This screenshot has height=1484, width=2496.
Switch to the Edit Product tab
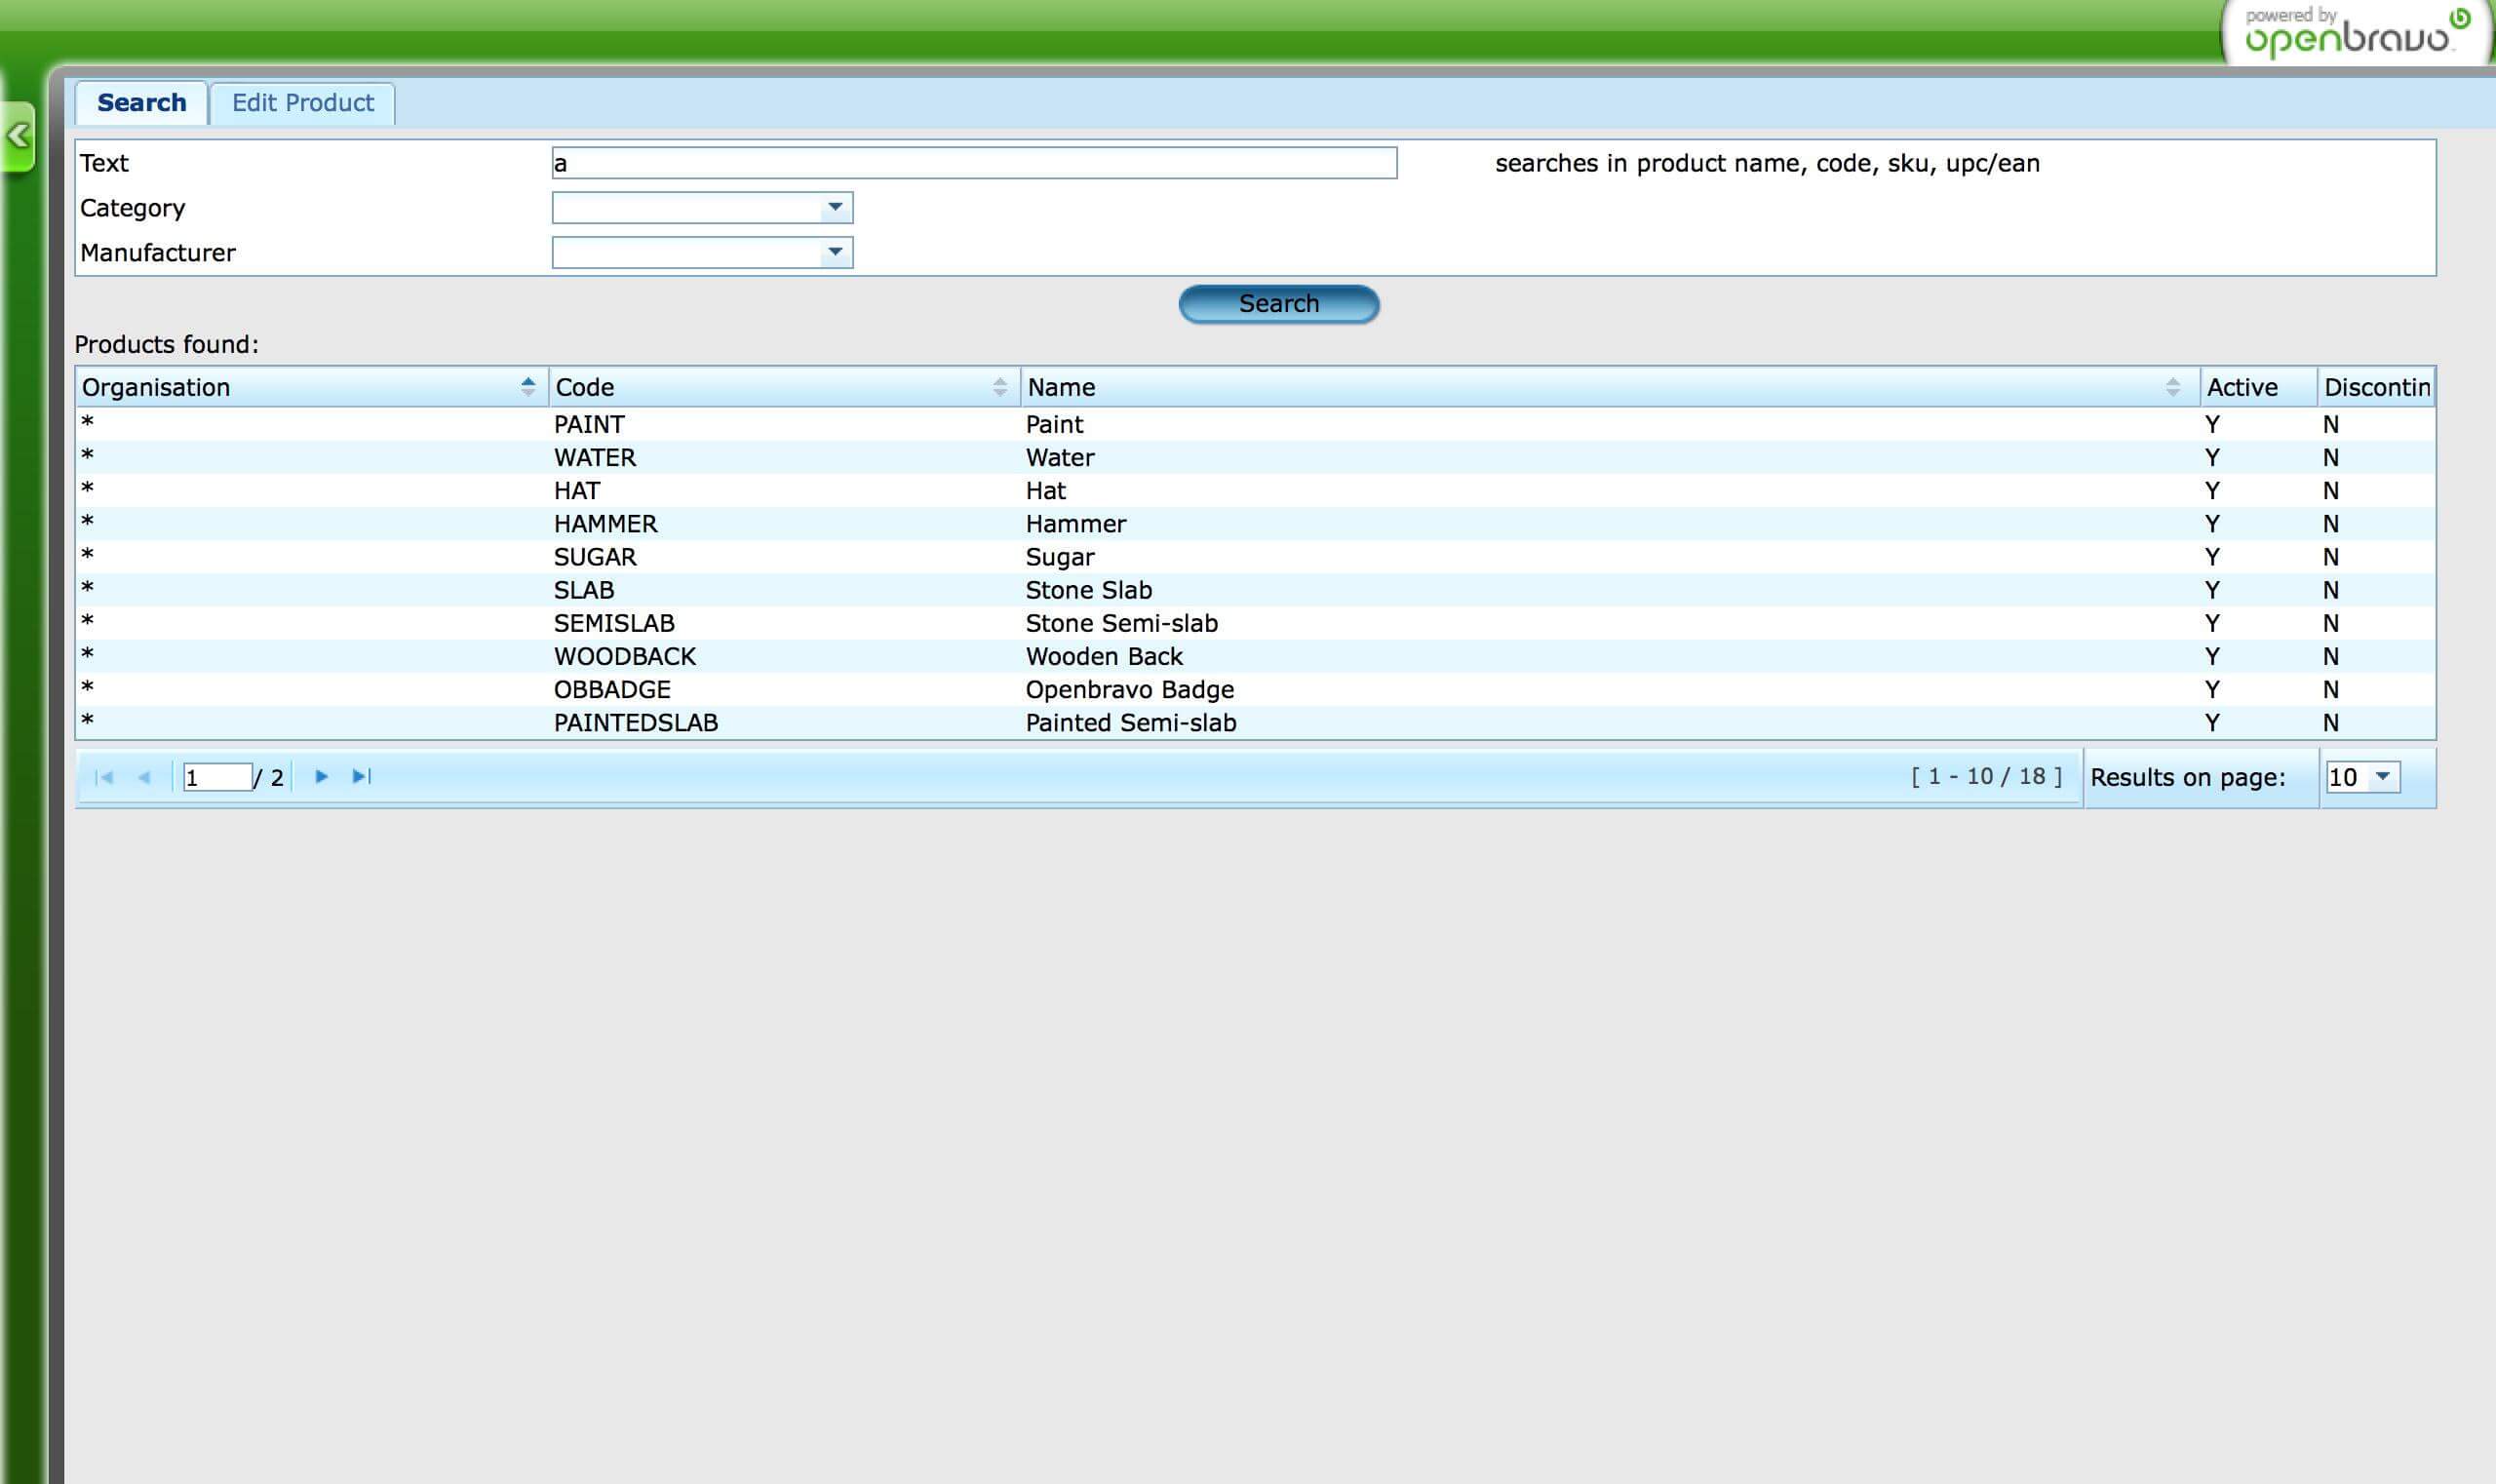coord(302,102)
